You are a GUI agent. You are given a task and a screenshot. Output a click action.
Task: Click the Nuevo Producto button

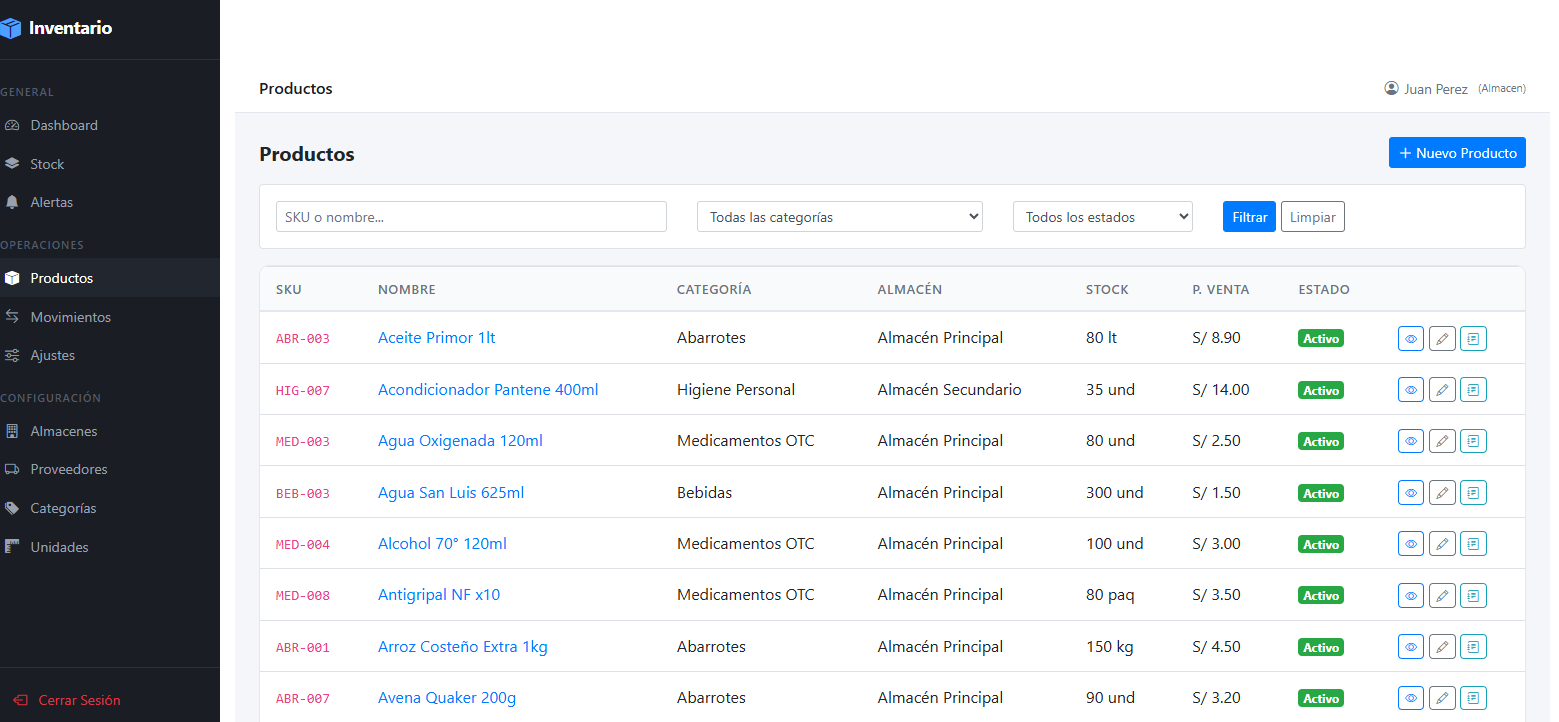pos(1456,153)
